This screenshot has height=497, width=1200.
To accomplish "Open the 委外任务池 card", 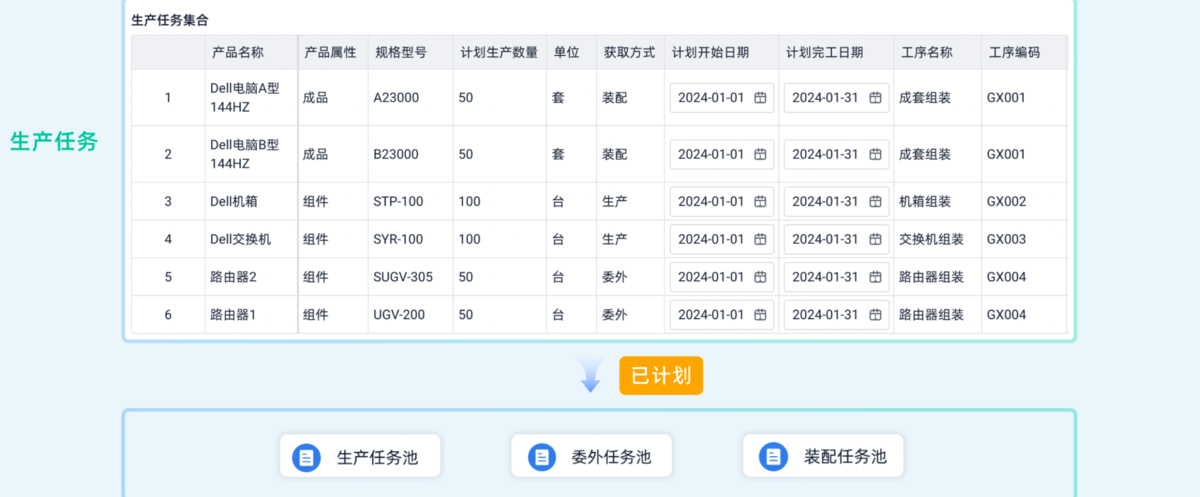I will click(591, 456).
